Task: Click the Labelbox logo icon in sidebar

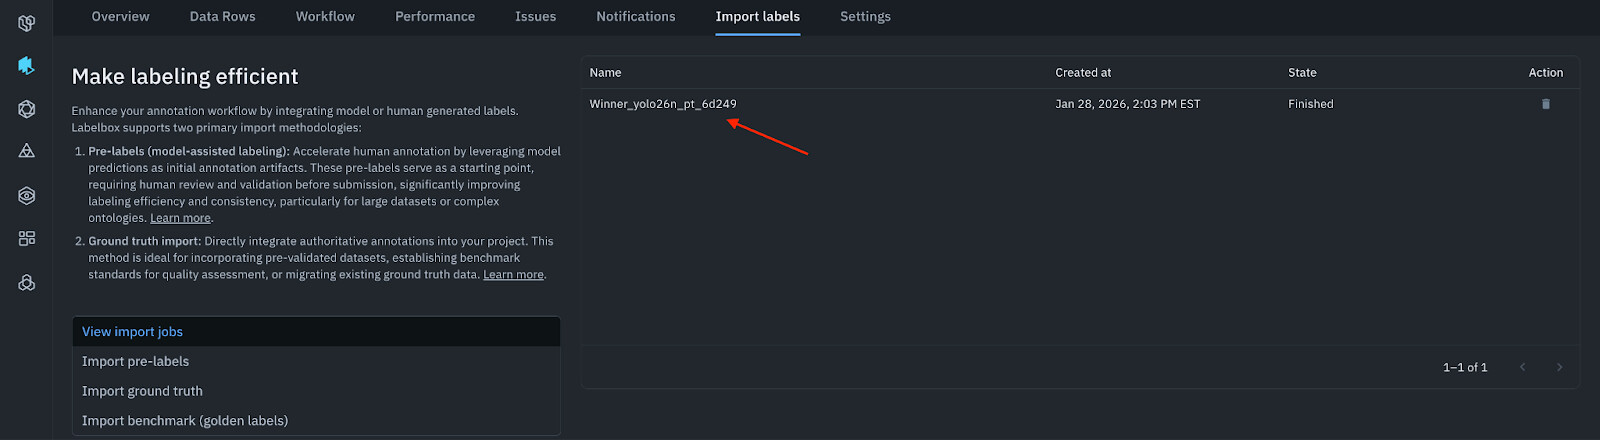Action: (27, 22)
